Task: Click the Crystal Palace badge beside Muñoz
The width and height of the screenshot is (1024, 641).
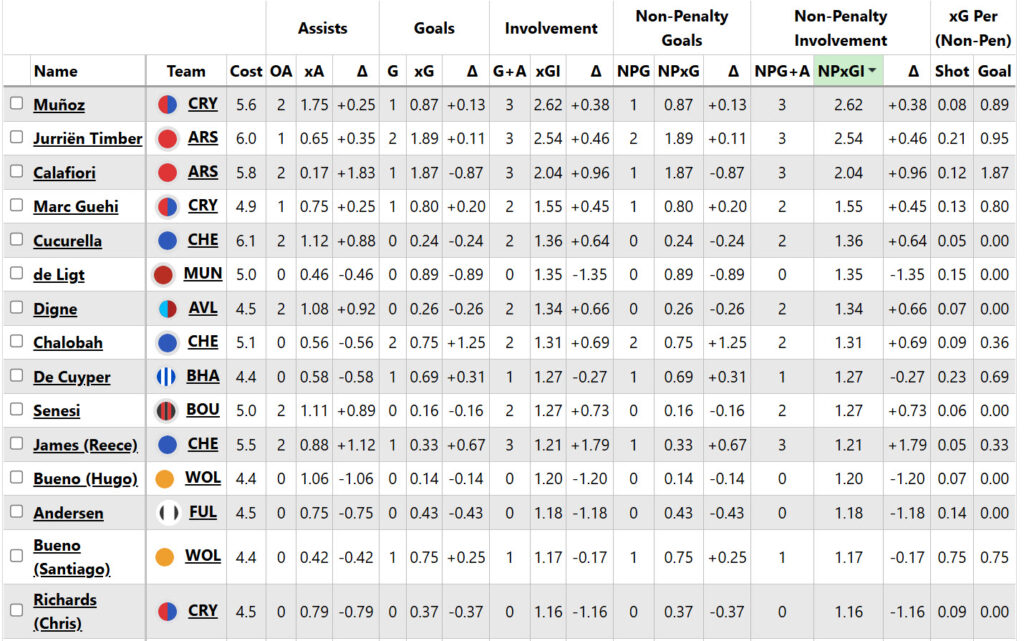Action: pos(168,104)
